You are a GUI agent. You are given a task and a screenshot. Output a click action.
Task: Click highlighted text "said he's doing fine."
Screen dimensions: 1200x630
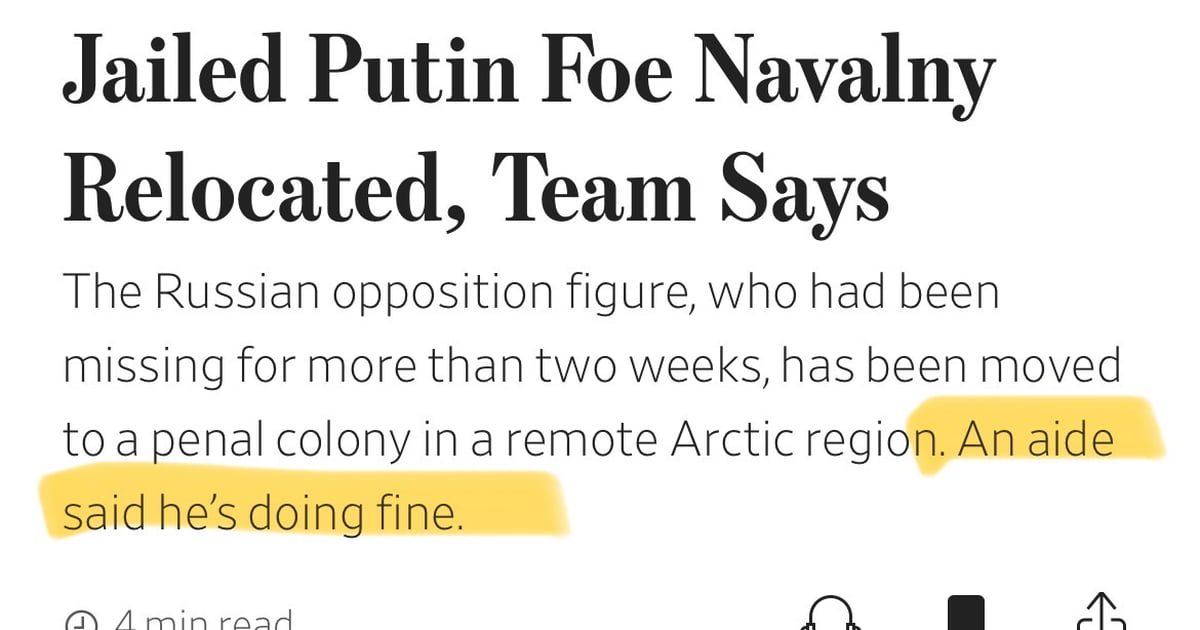(x=264, y=514)
